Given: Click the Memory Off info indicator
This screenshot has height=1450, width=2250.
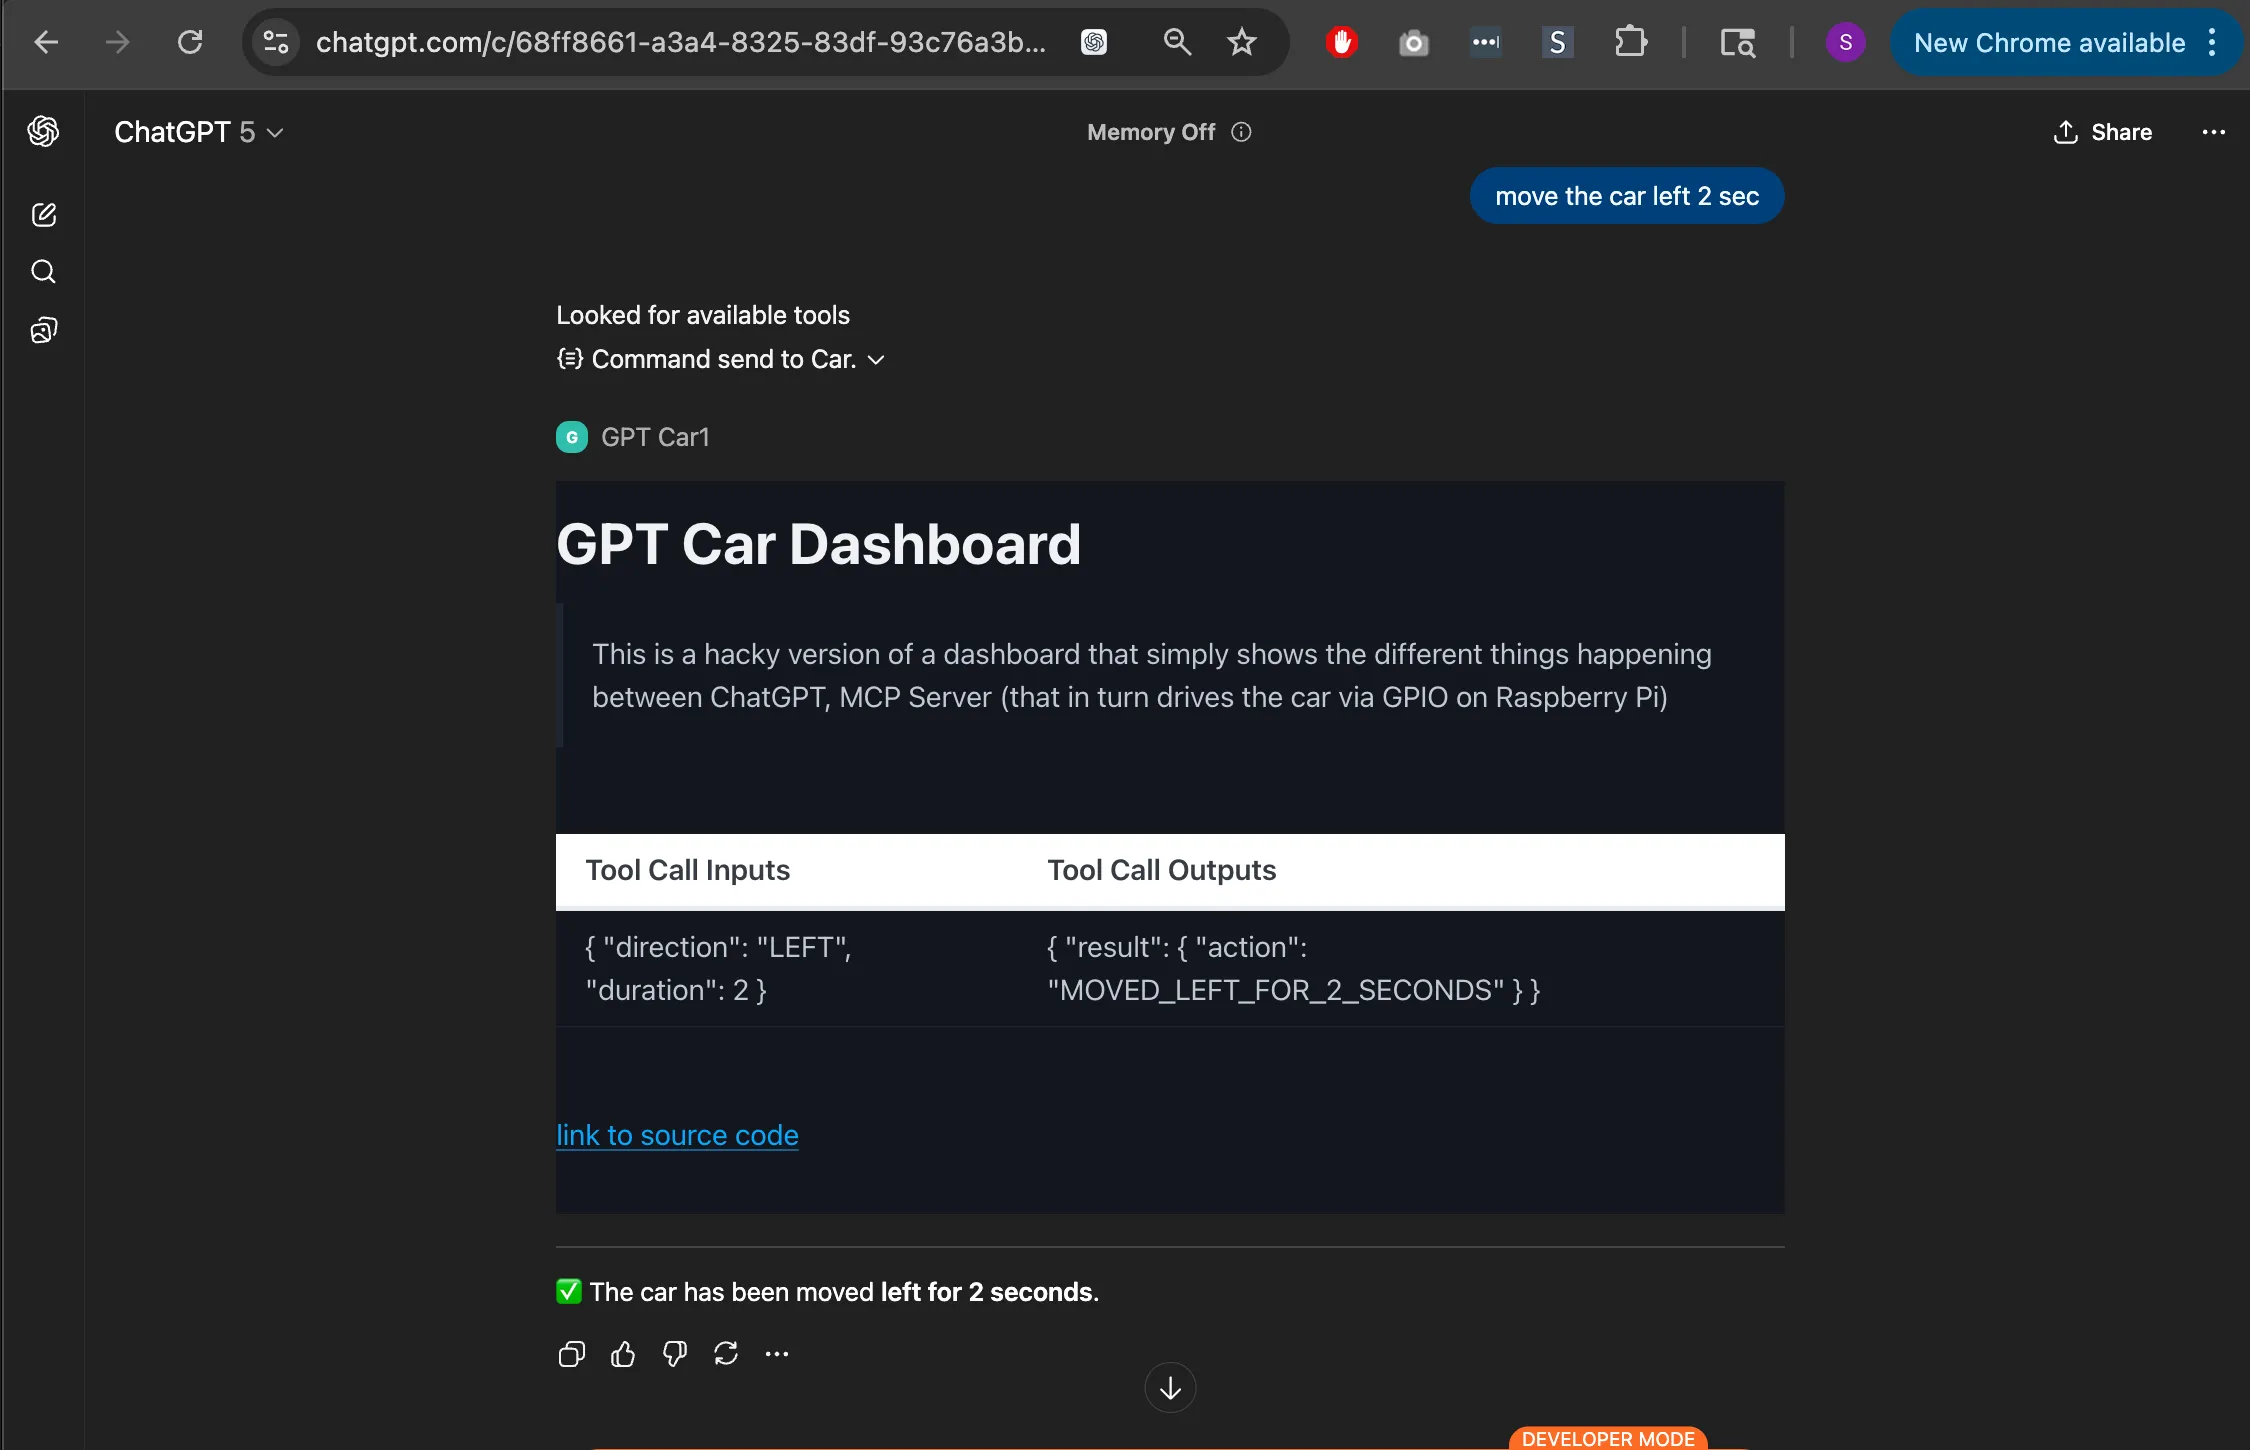Looking at the screenshot, I should pyautogui.click(x=1241, y=131).
